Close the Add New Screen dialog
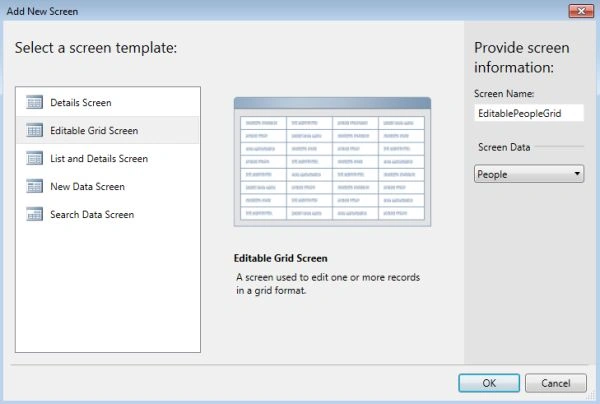 click(581, 11)
